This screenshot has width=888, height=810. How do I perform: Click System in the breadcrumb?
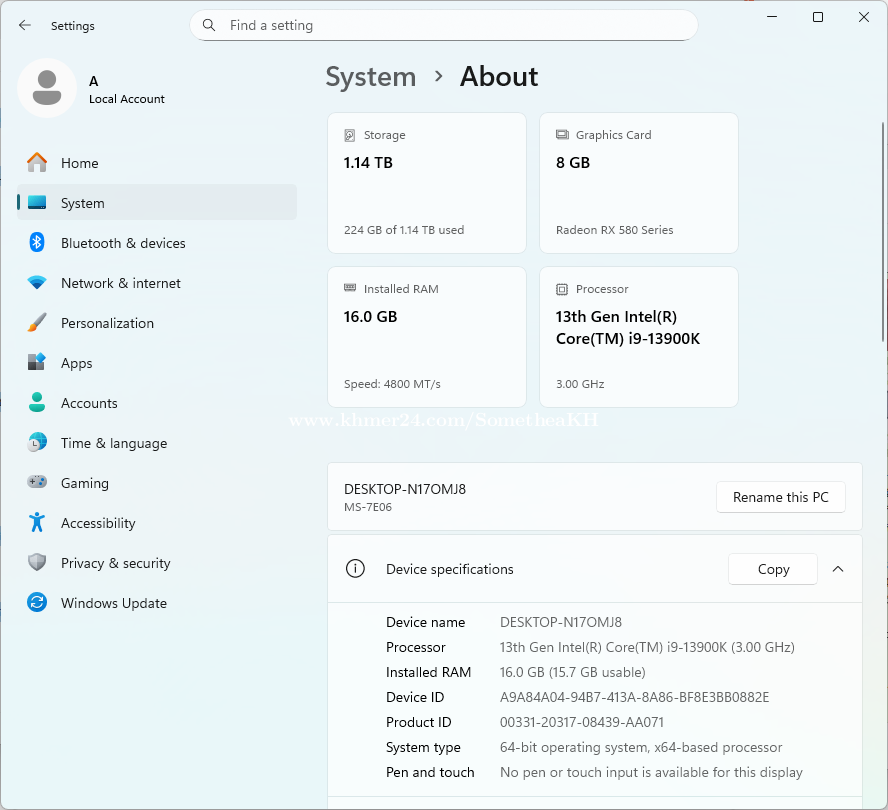371,77
